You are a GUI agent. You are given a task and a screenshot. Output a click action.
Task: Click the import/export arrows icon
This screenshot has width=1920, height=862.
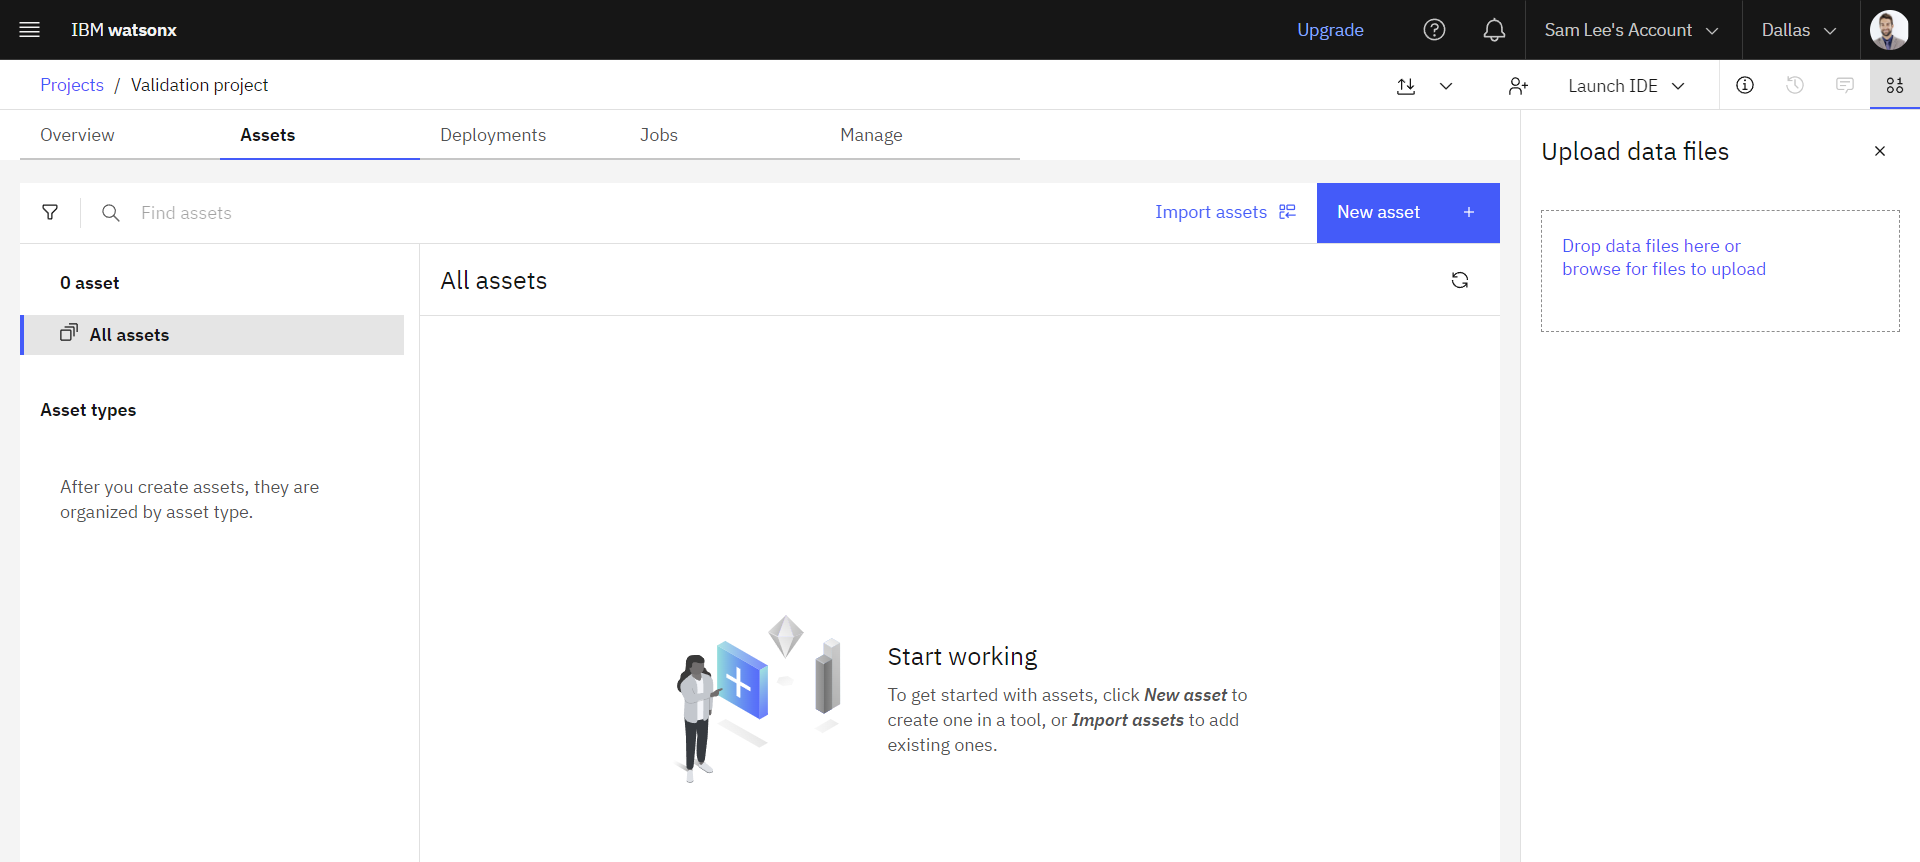click(x=1406, y=86)
